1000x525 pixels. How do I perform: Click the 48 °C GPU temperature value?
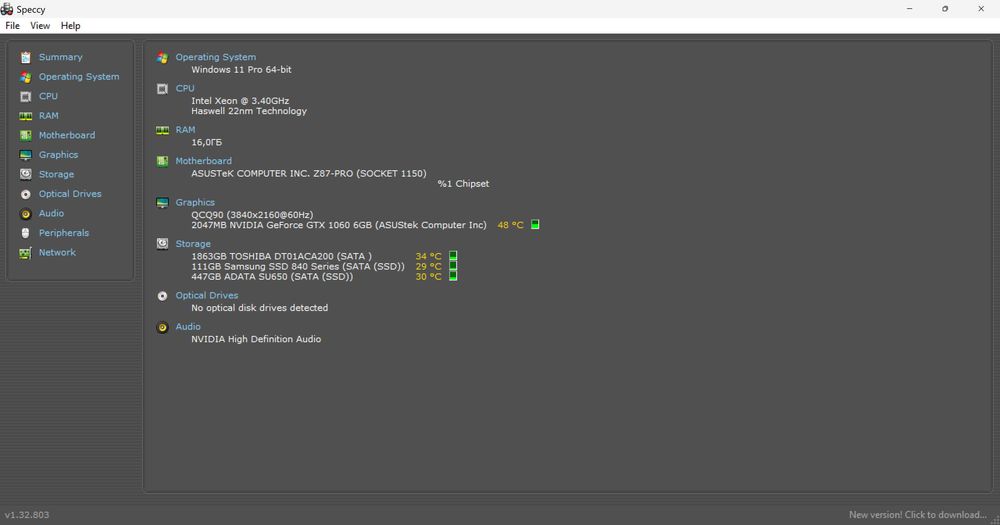510,225
